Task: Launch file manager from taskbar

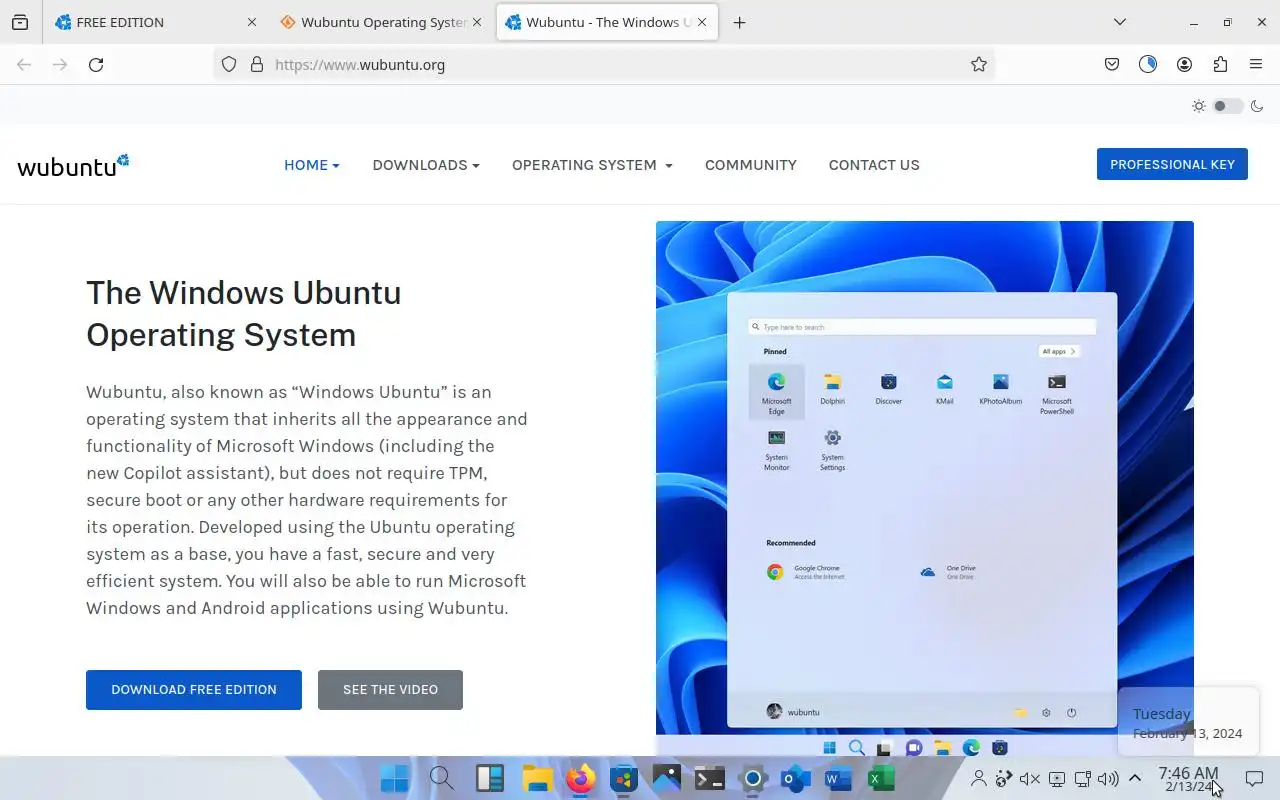Action: coord(537,778)
